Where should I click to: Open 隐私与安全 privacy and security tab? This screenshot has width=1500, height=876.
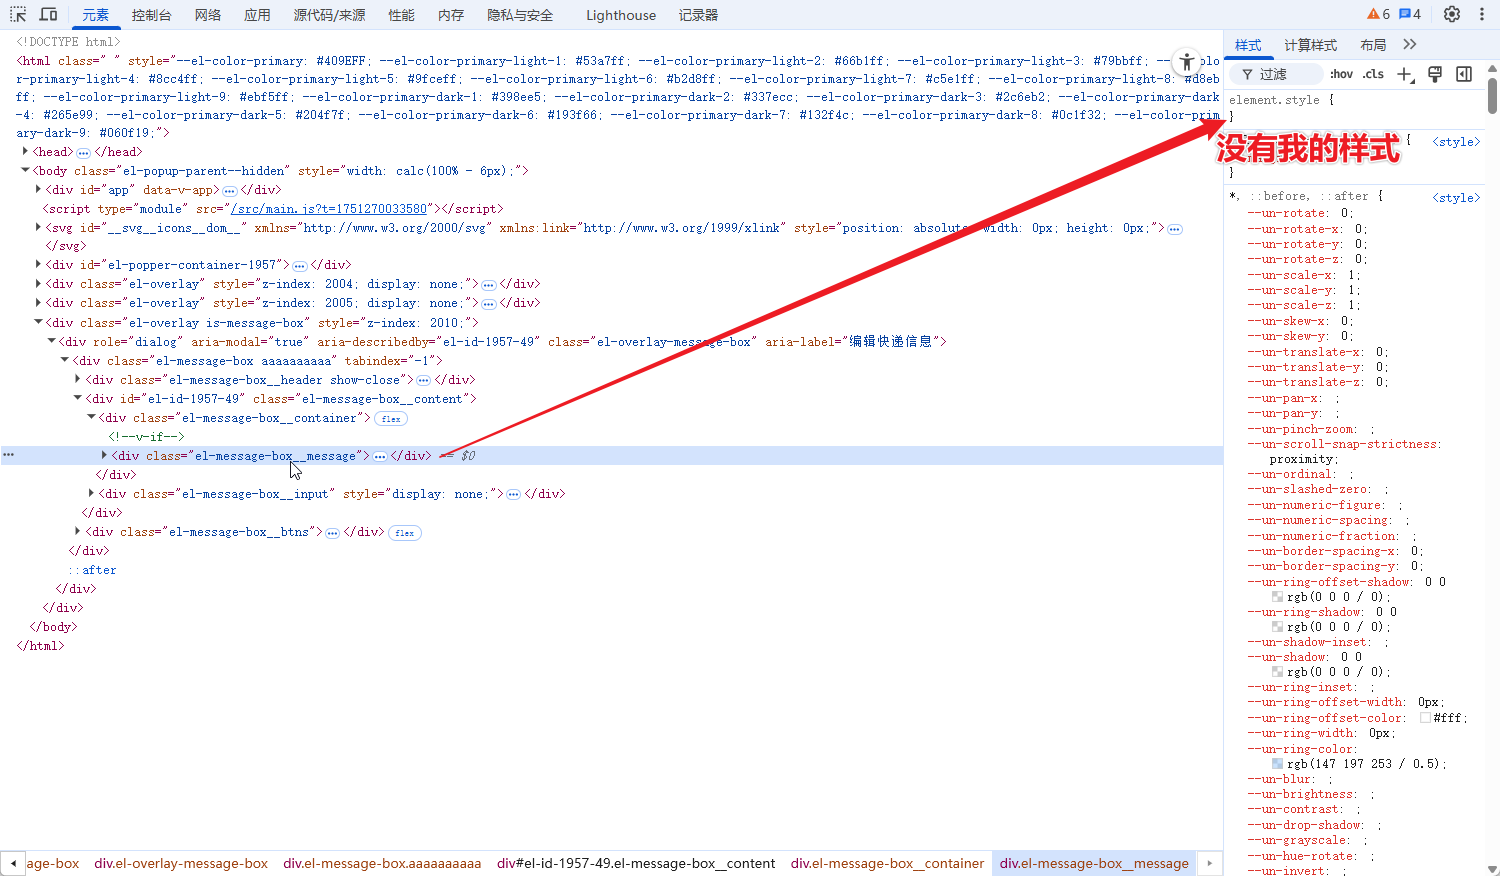click(x=520, y=15)
